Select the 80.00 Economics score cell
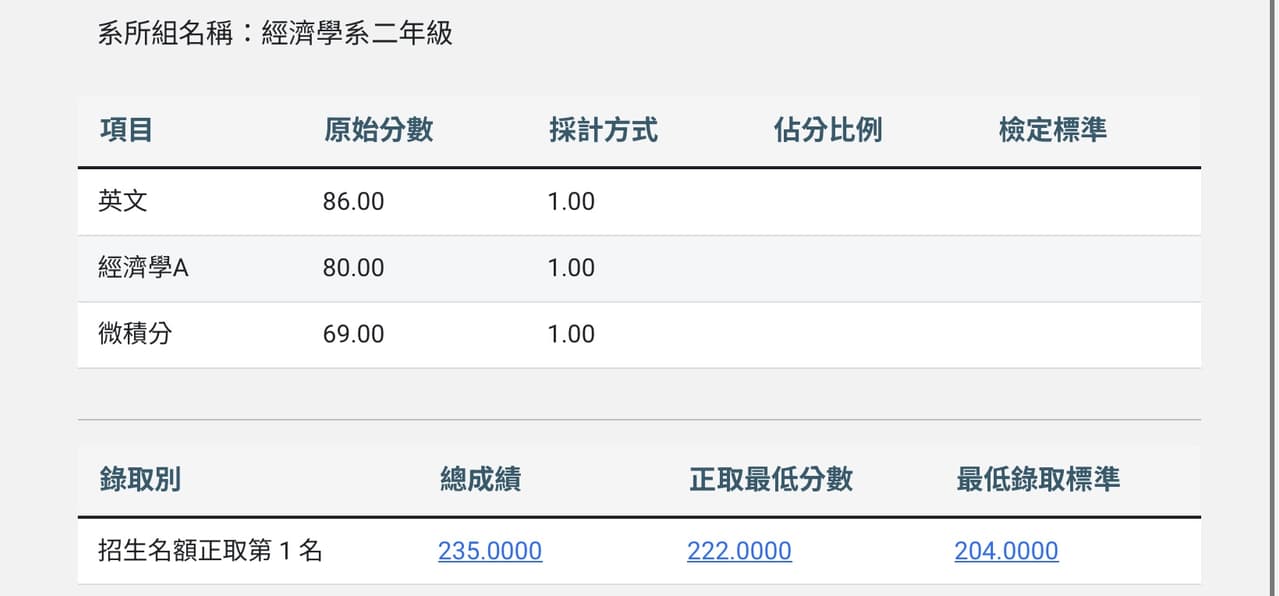The width and height of the screenshot is (1279, 596). [x=353, y=268]
